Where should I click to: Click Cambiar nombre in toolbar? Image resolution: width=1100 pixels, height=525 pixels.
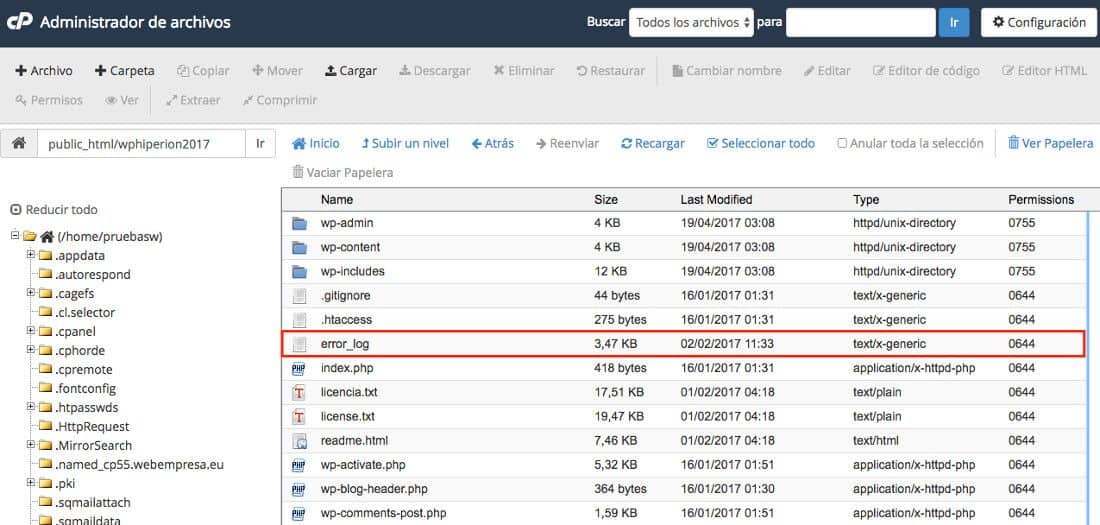tap(727, 71)
